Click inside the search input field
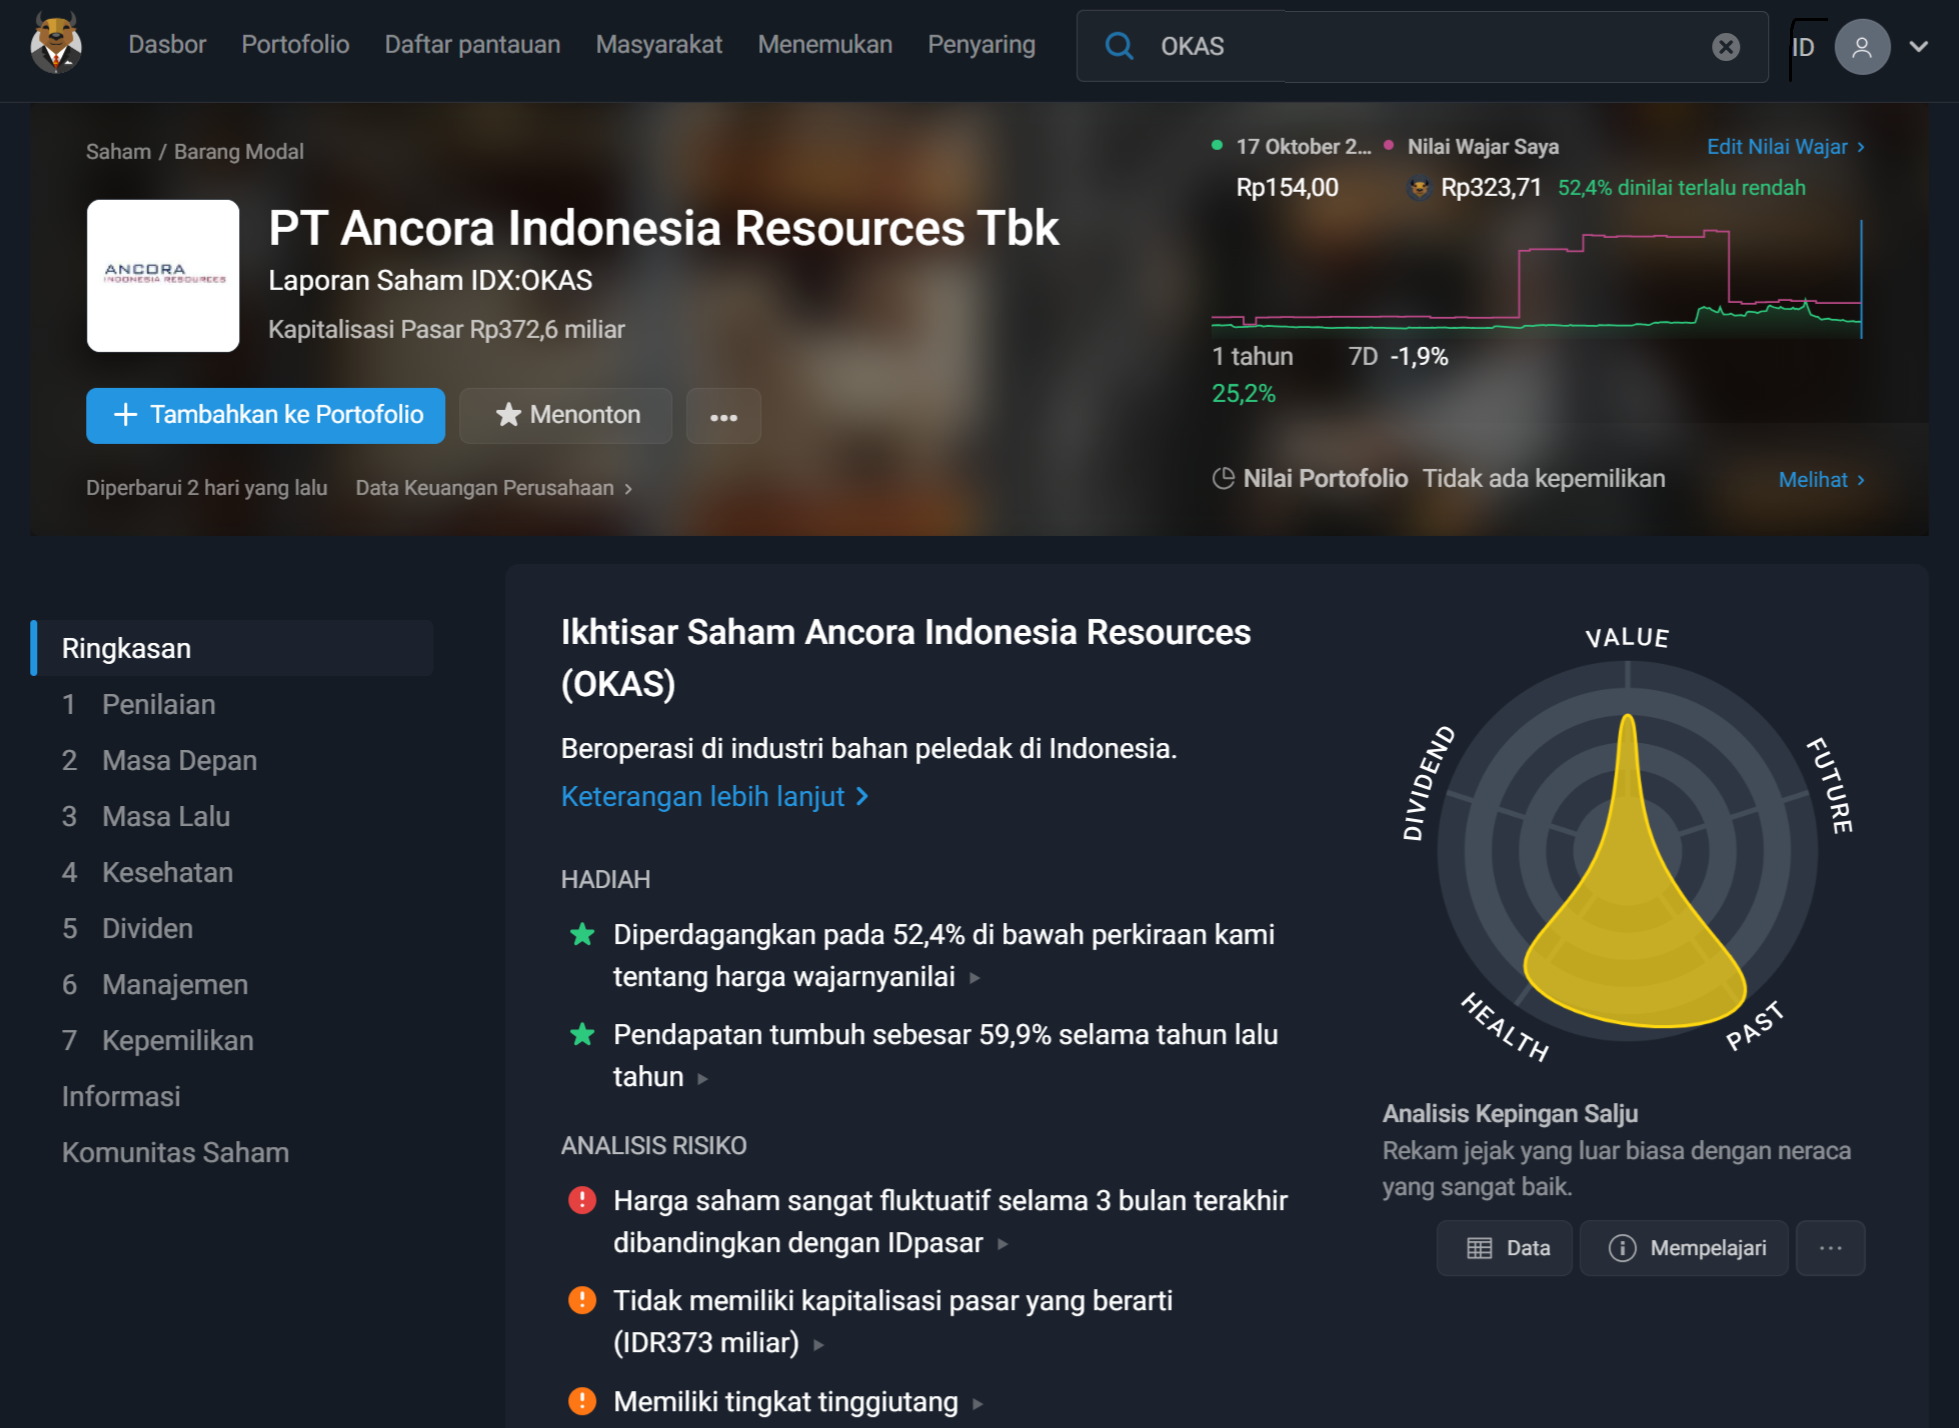 [x=1400, y=46]
